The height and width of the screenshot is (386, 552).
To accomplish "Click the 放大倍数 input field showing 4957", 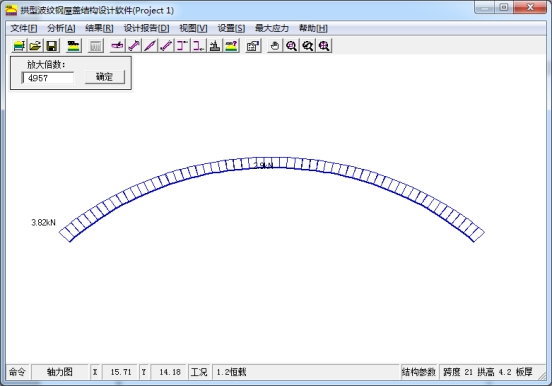I will click(x=48, y=78).
